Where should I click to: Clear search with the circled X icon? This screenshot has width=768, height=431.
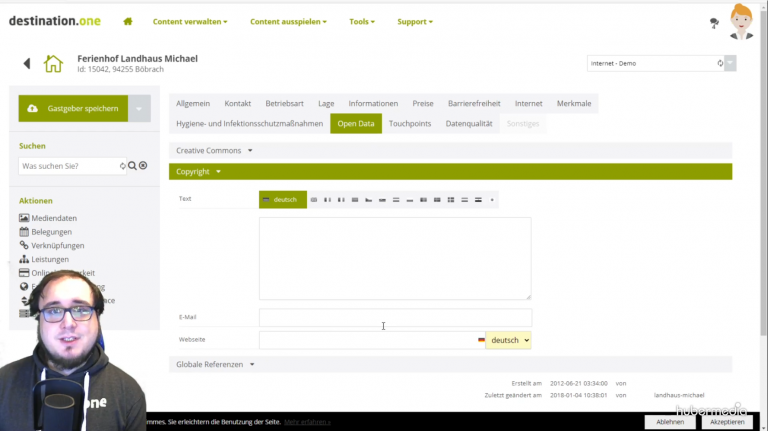point(143,166)
